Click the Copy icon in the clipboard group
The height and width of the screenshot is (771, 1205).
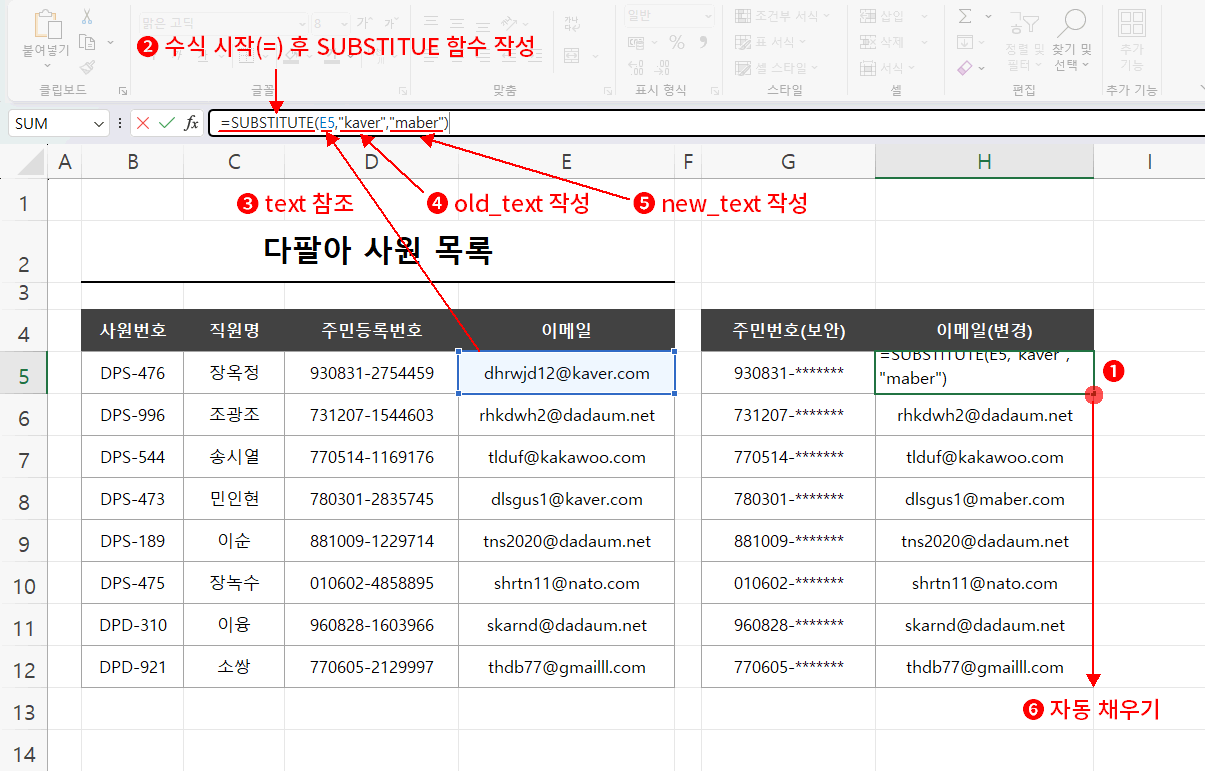[x=86, y=42]
